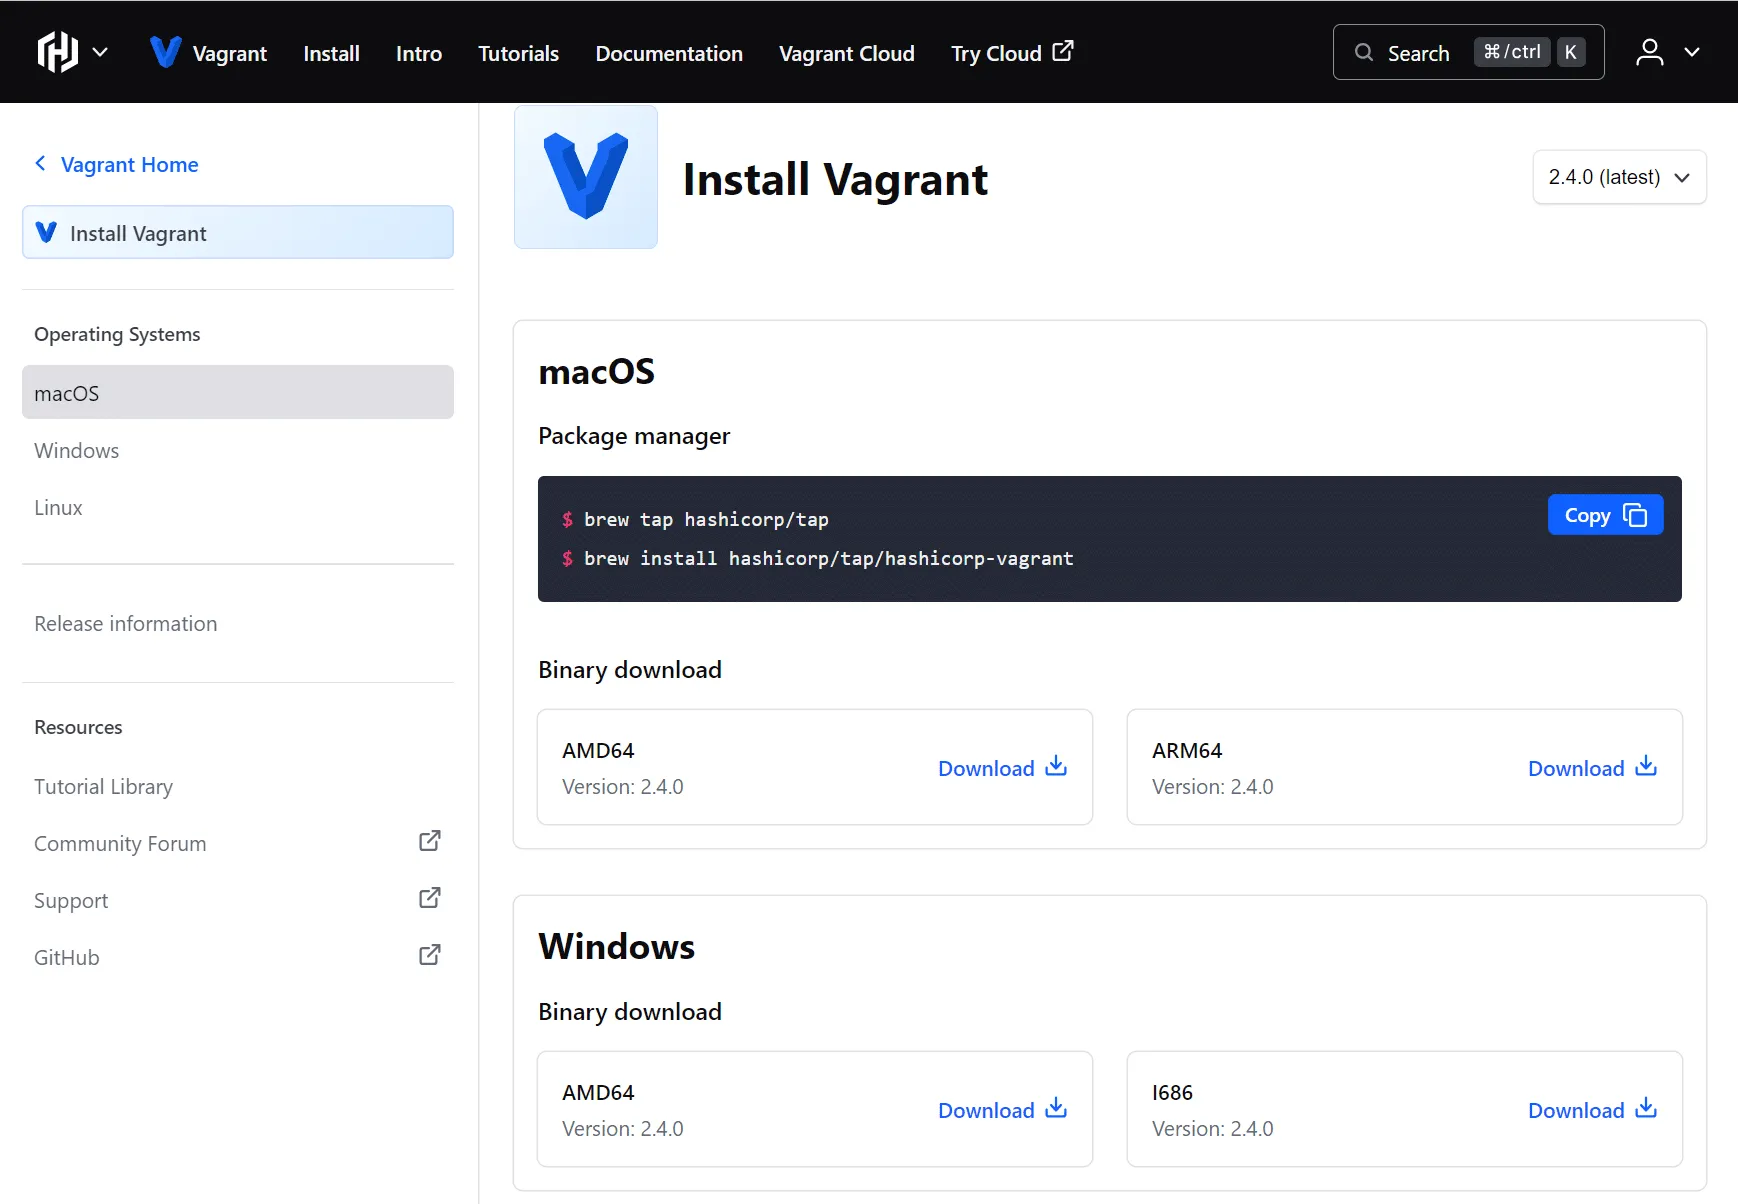
Task: Focus the Search input field
Action: click(x=1468, y=52)
